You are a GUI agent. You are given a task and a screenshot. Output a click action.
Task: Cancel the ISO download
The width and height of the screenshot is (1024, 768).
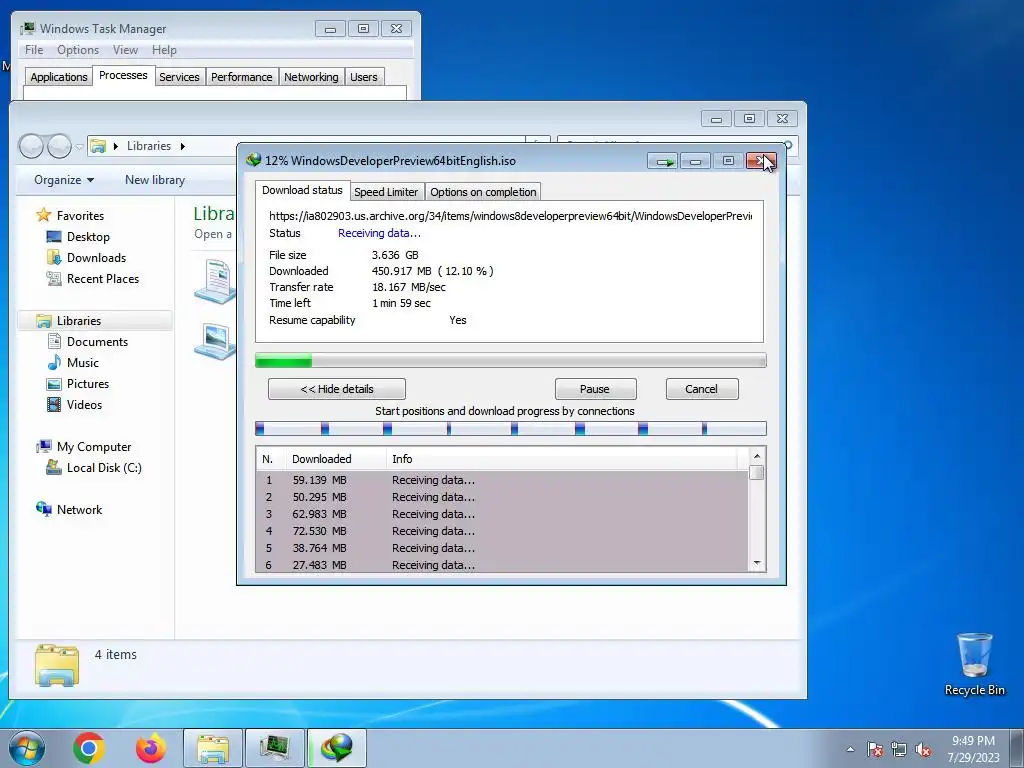(701, 389)
